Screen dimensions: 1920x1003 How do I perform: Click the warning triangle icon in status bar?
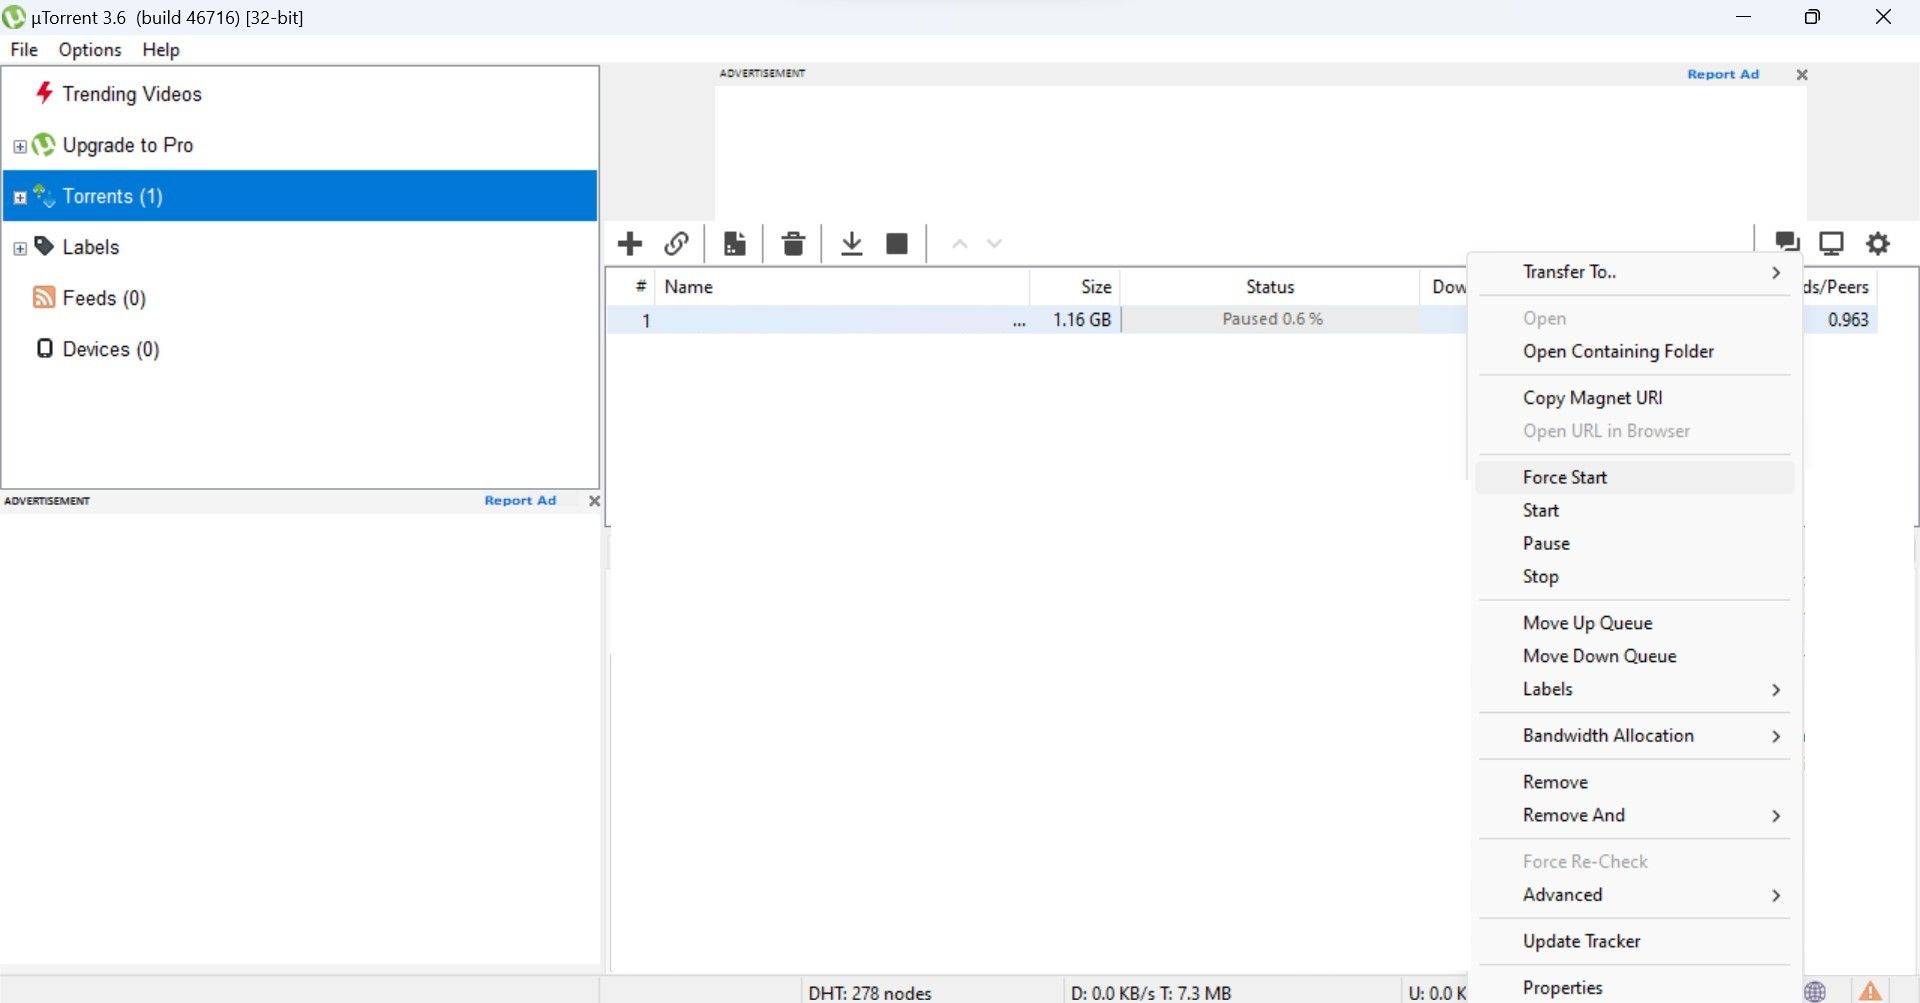click(x=1870, y=991)
